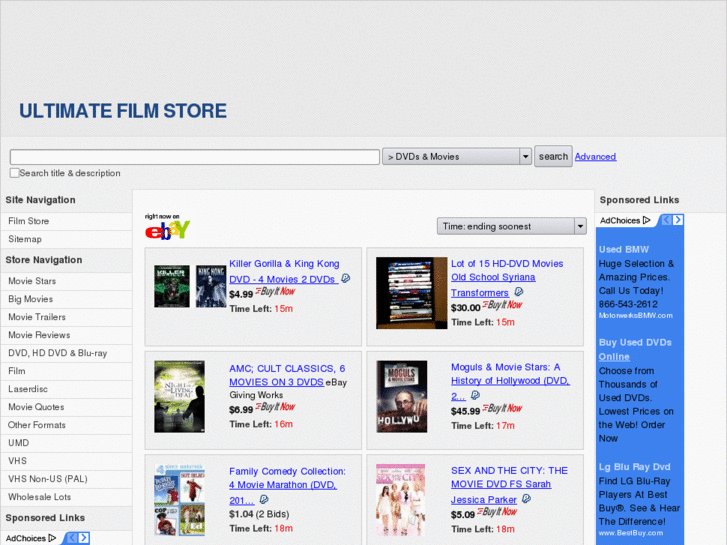This screenshot has width=727, height=545.
Task: Open SEX AND THE CITY movie listing
Action: click(x=509, y=485)
